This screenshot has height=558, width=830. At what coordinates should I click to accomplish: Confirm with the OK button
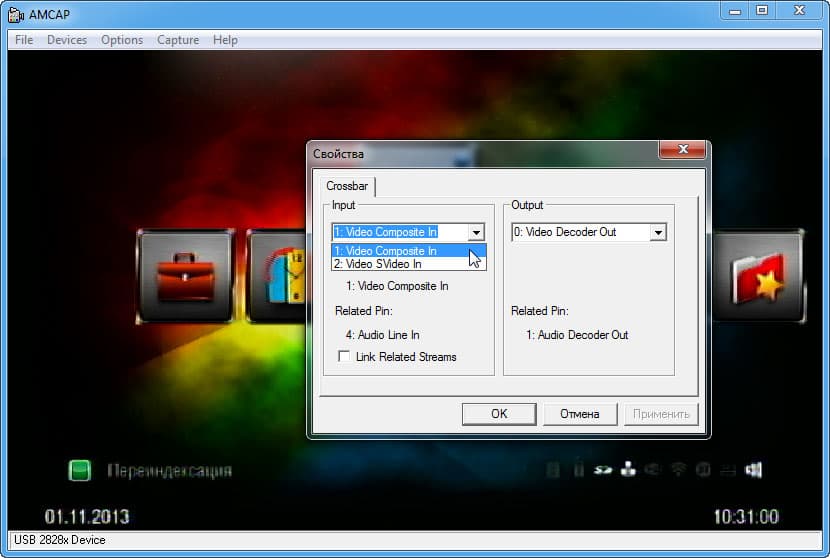(499, 413)
